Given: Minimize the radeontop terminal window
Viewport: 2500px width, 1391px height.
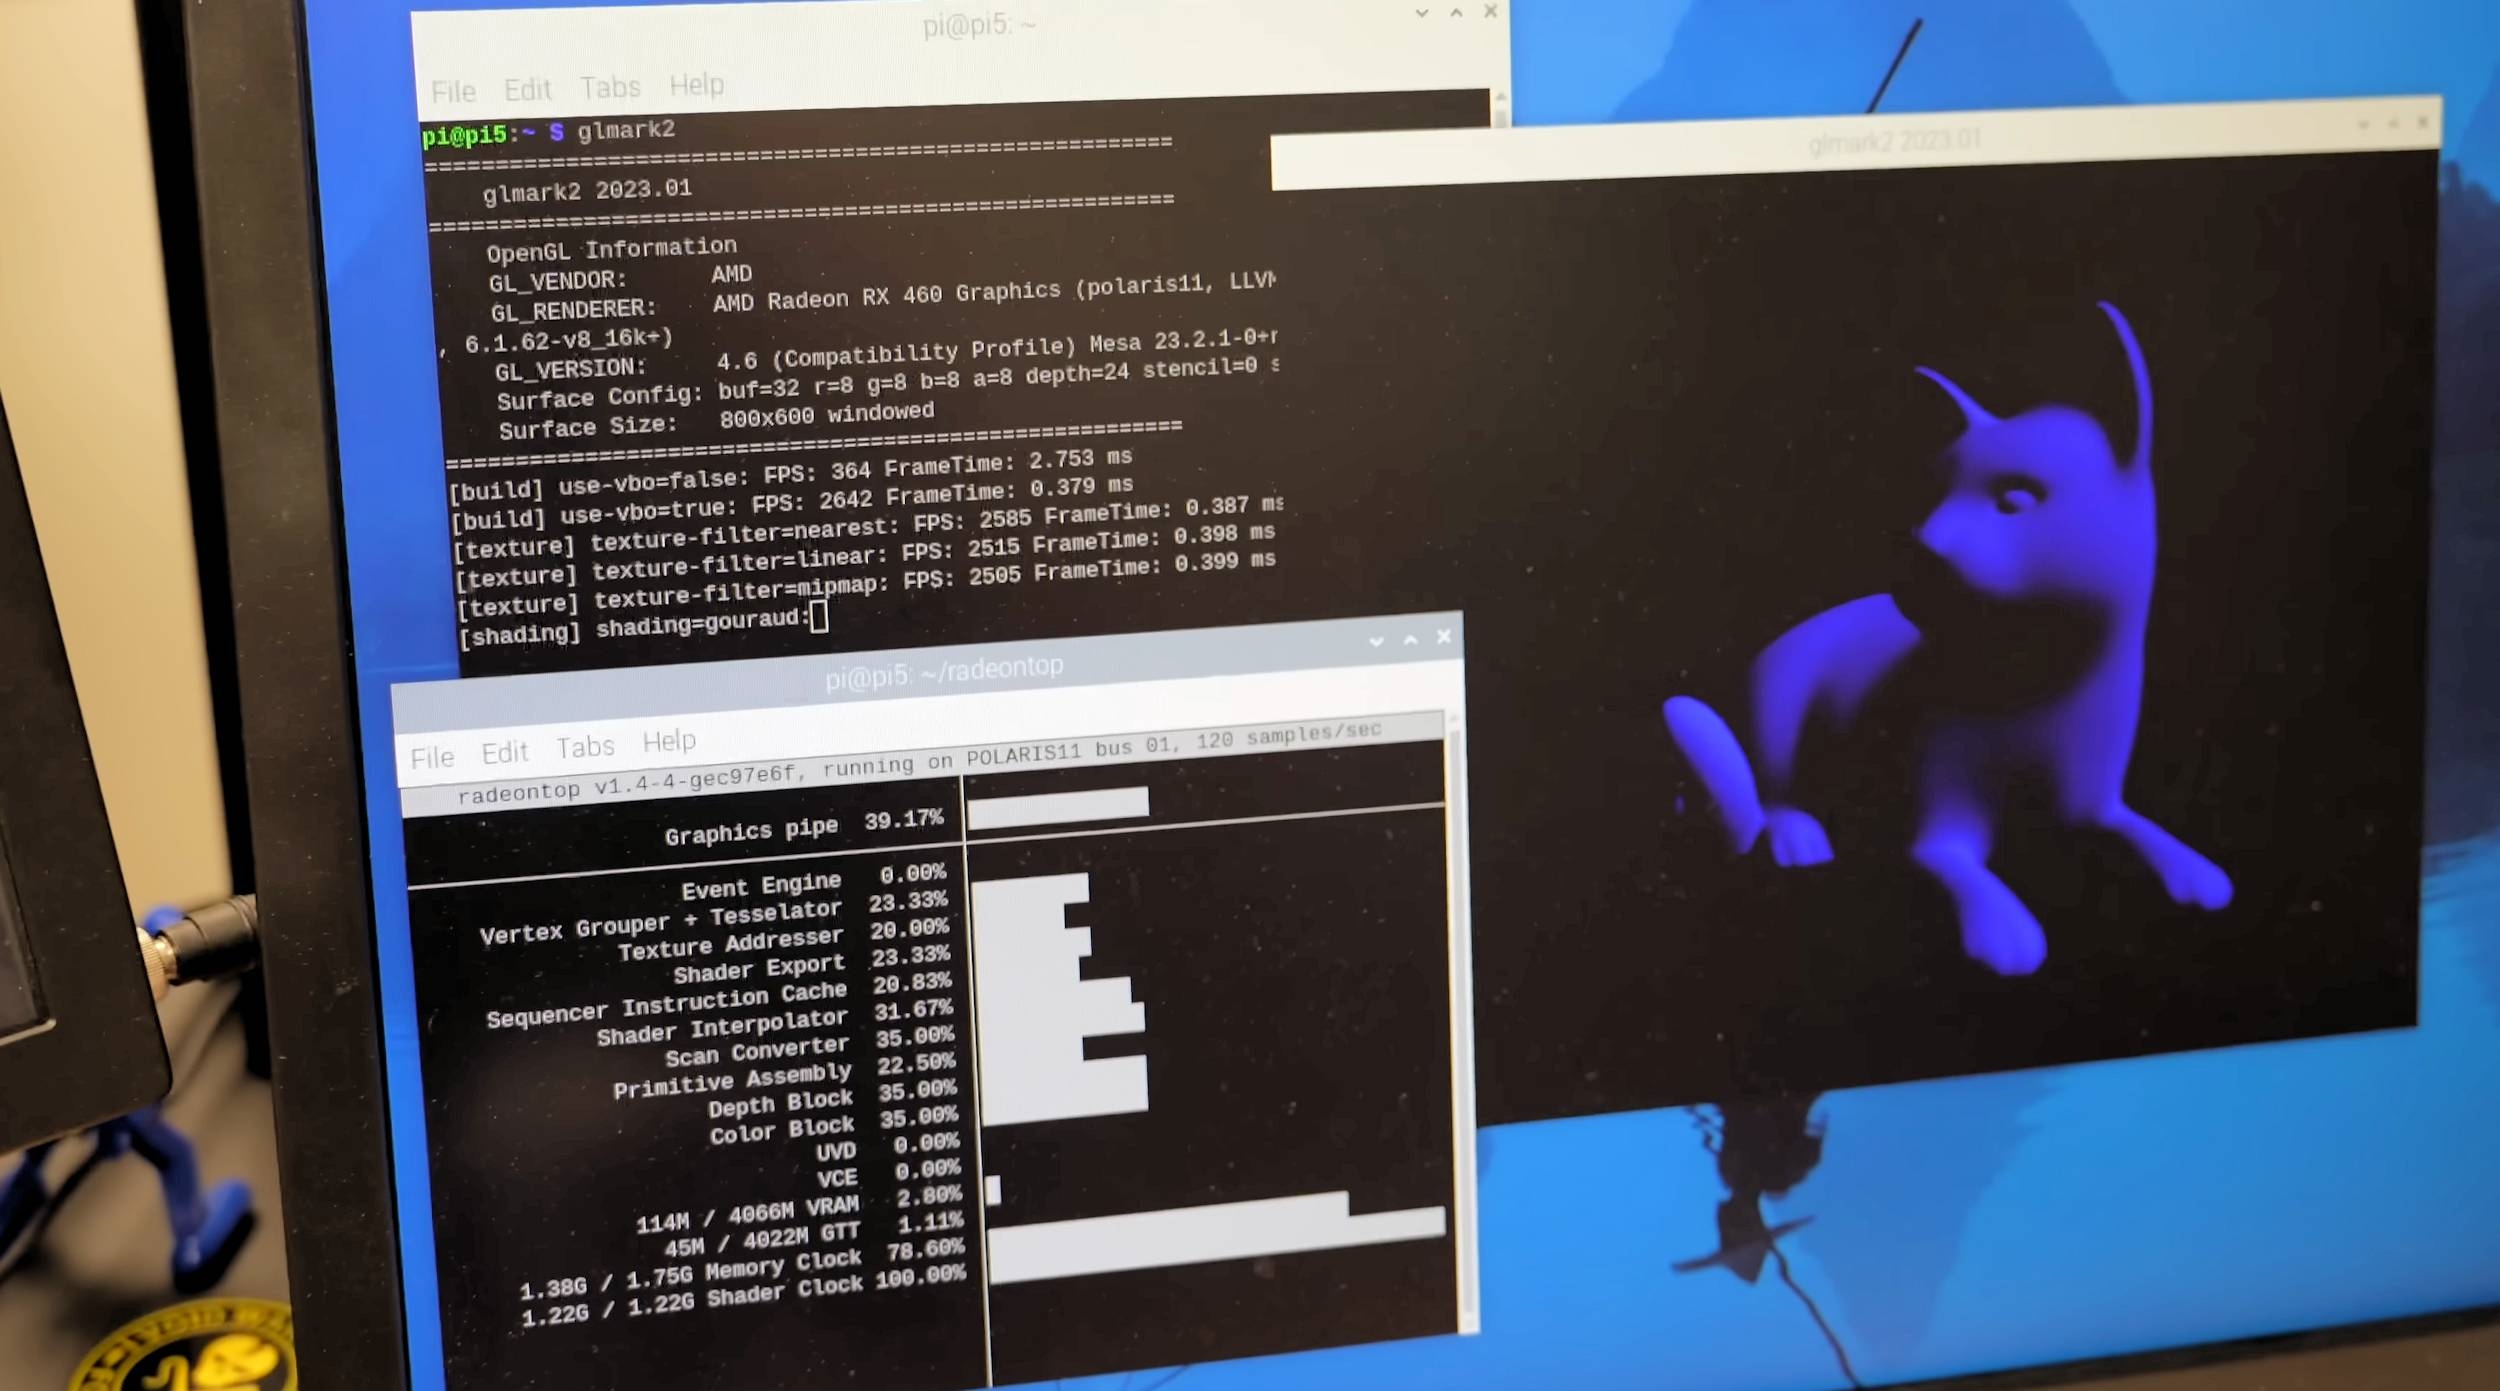Looking at the screenshot, I should pos(1376,641).
